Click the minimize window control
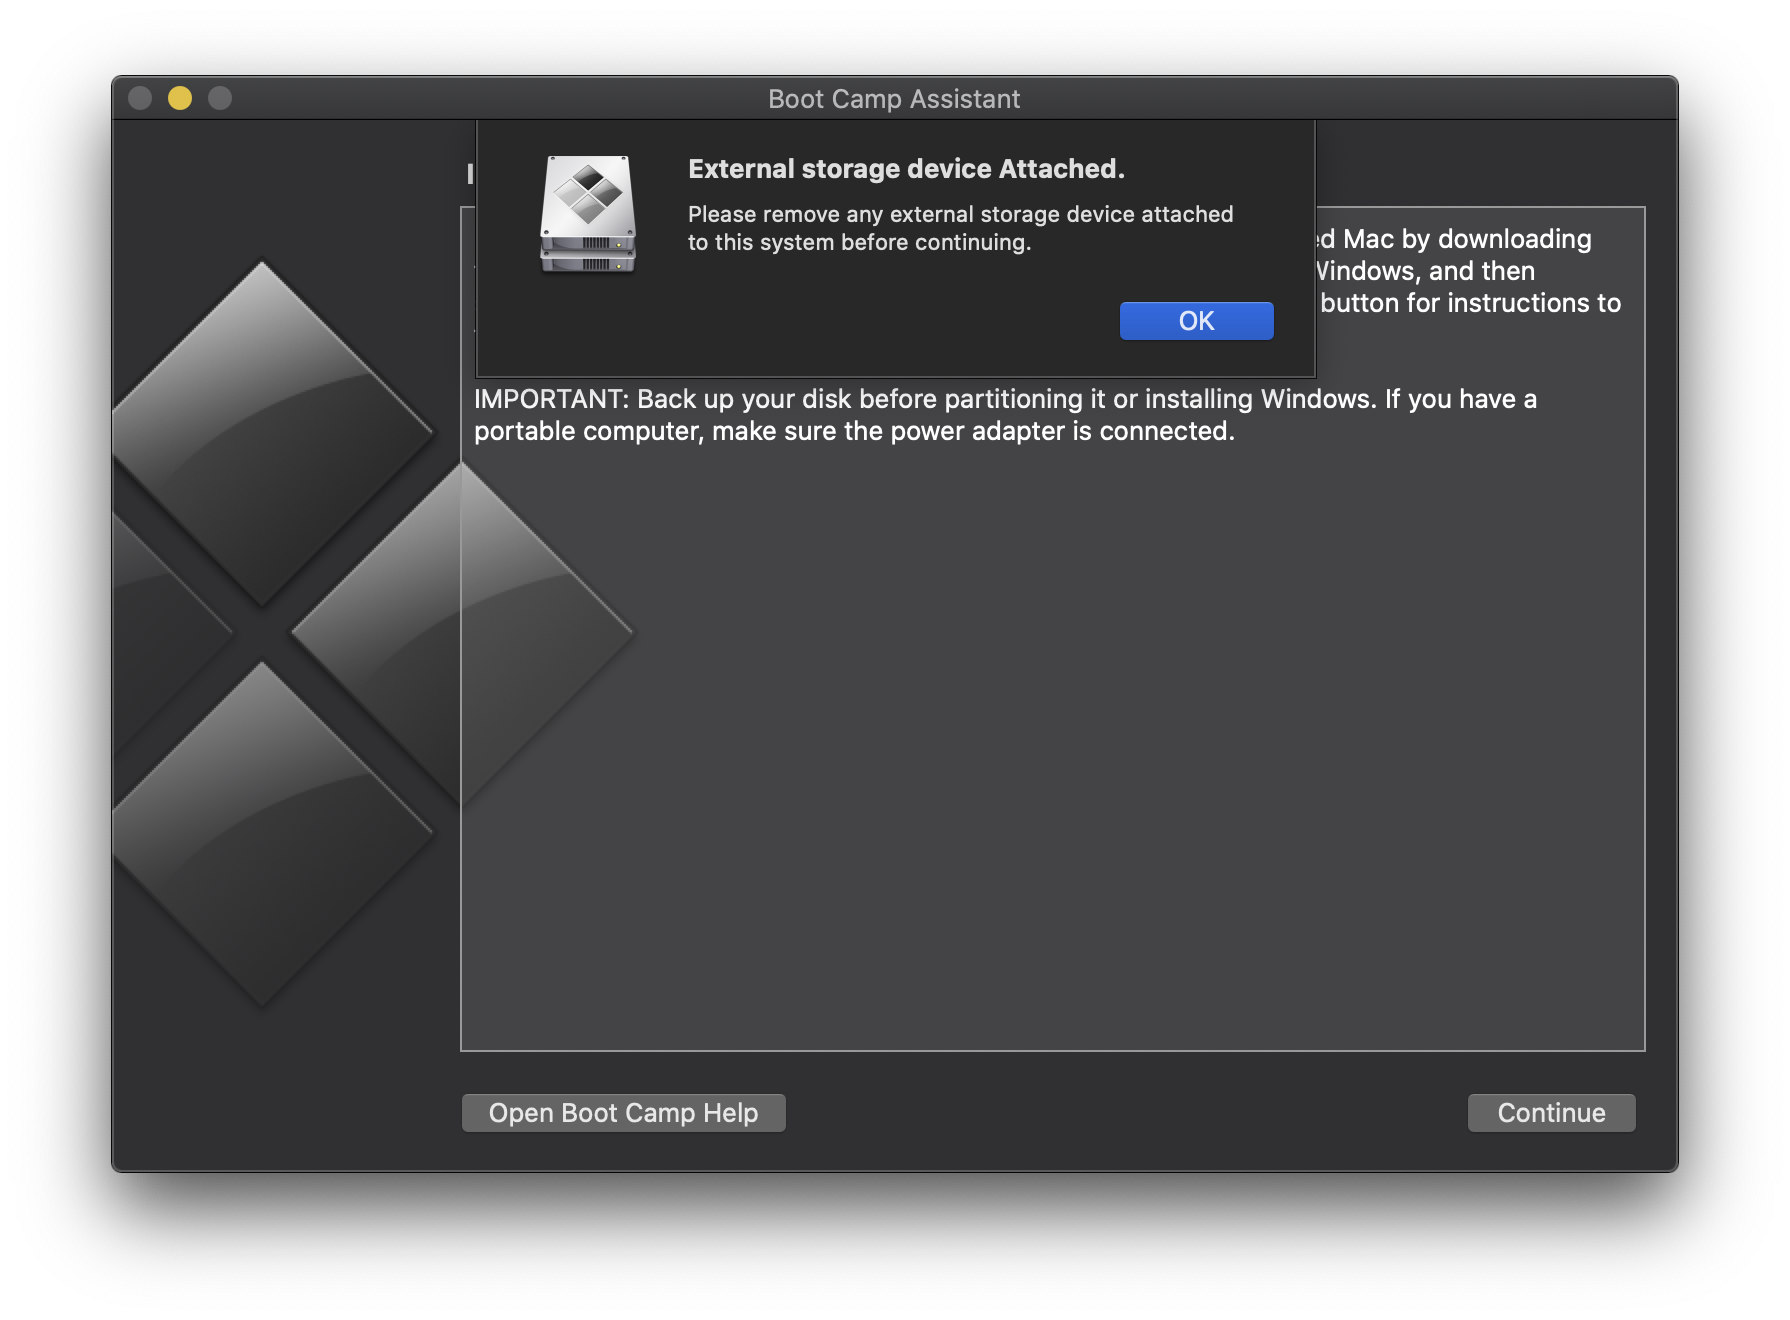The height and width of the screenshot is (1320, 1790). pyautogui.click(x=180, y=98)
